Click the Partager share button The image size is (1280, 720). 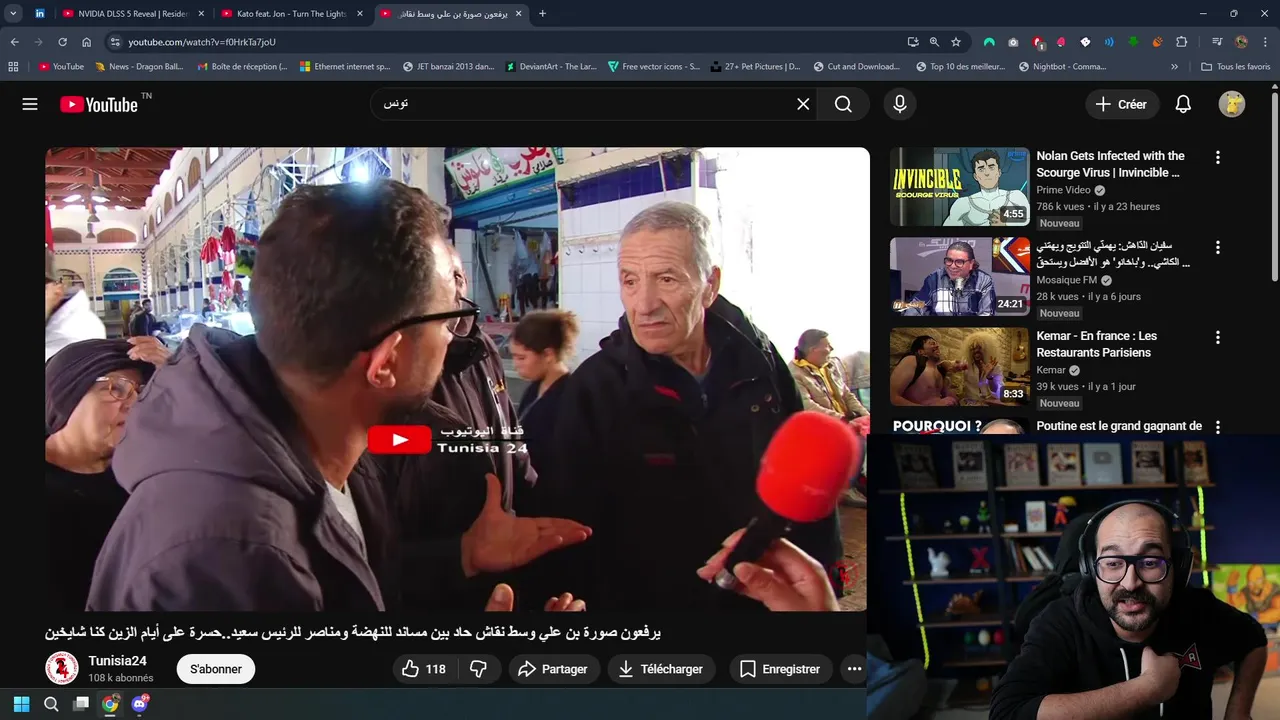tap(553, 669)
